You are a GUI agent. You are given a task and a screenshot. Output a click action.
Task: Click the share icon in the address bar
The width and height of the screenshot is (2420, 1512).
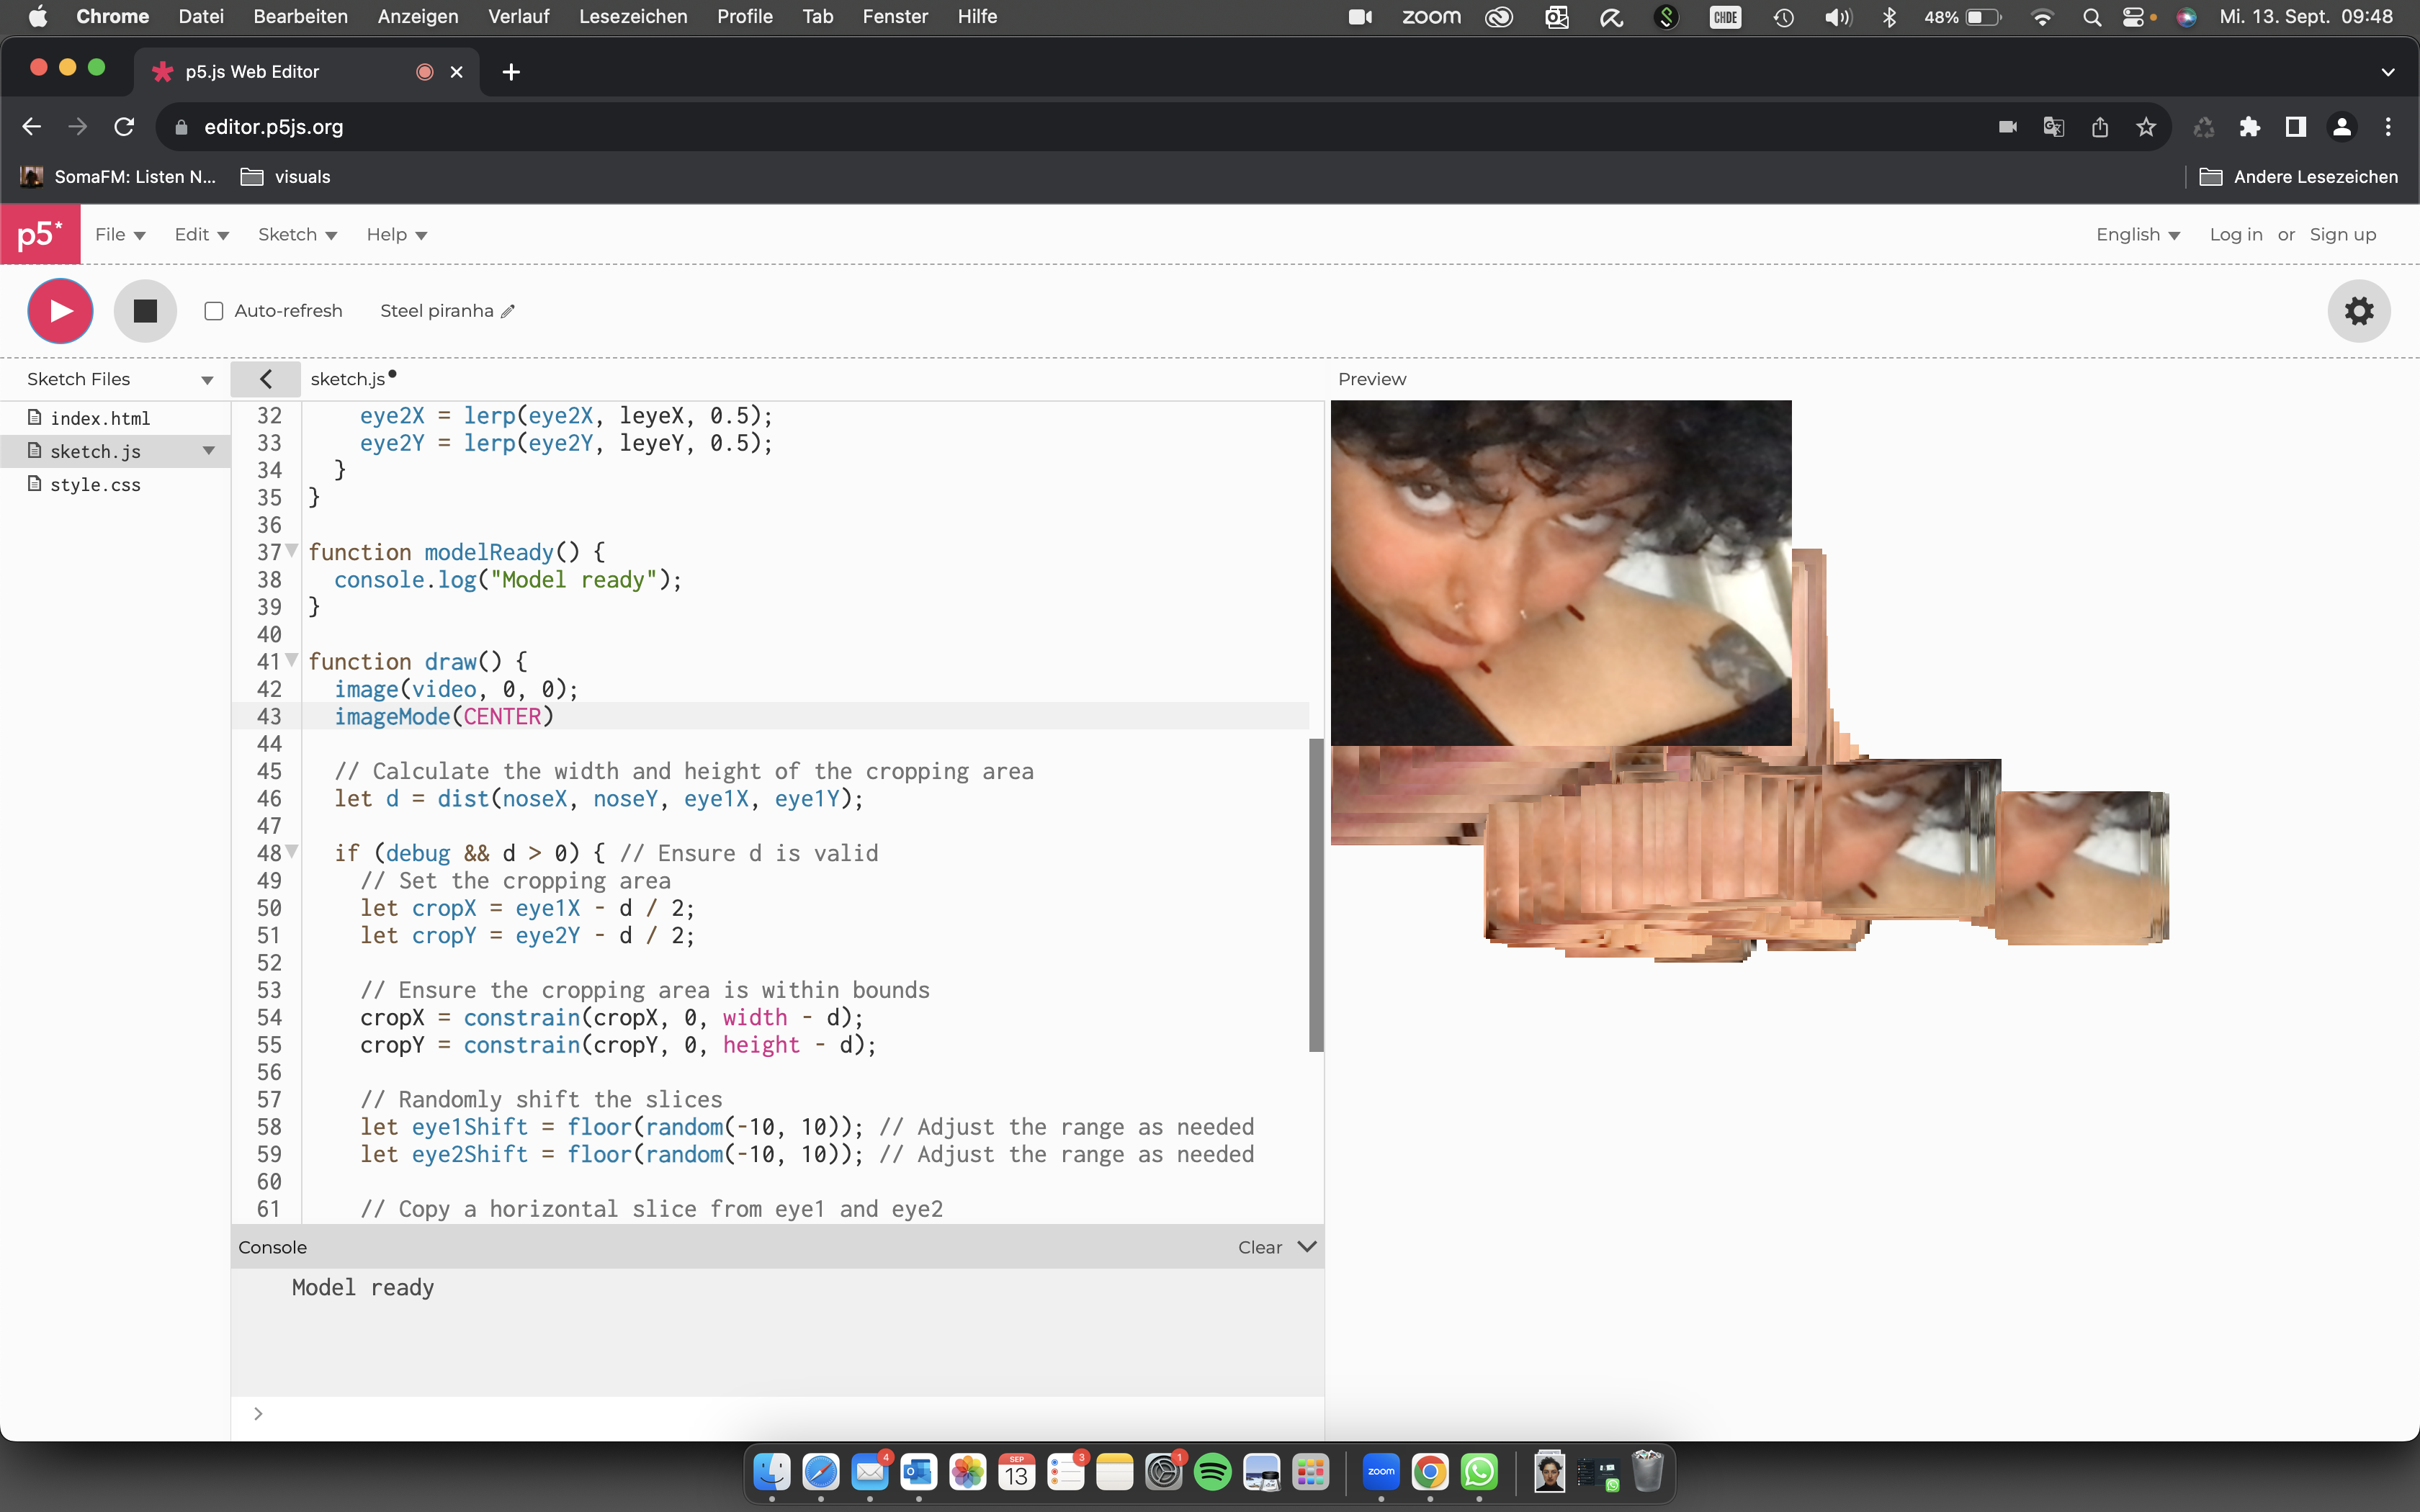pyautogui.click(x=2099, y=126)
